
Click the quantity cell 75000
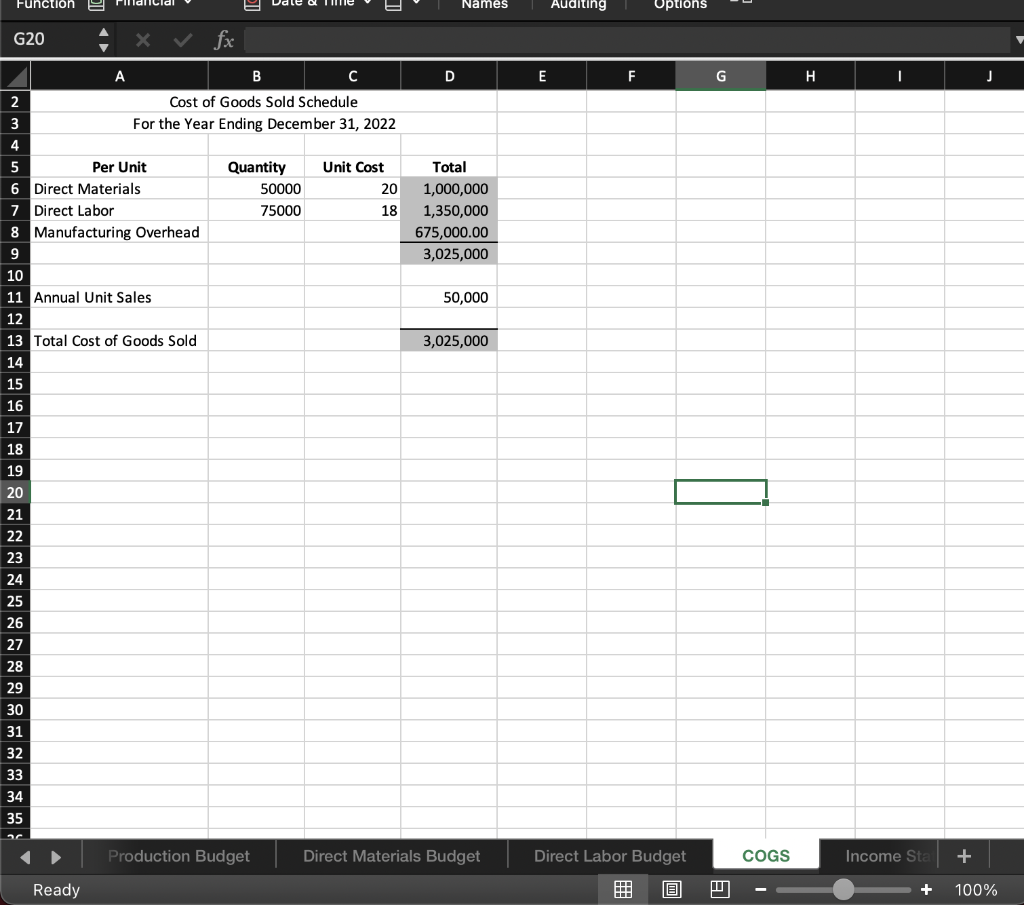click(x=256, y=210)
